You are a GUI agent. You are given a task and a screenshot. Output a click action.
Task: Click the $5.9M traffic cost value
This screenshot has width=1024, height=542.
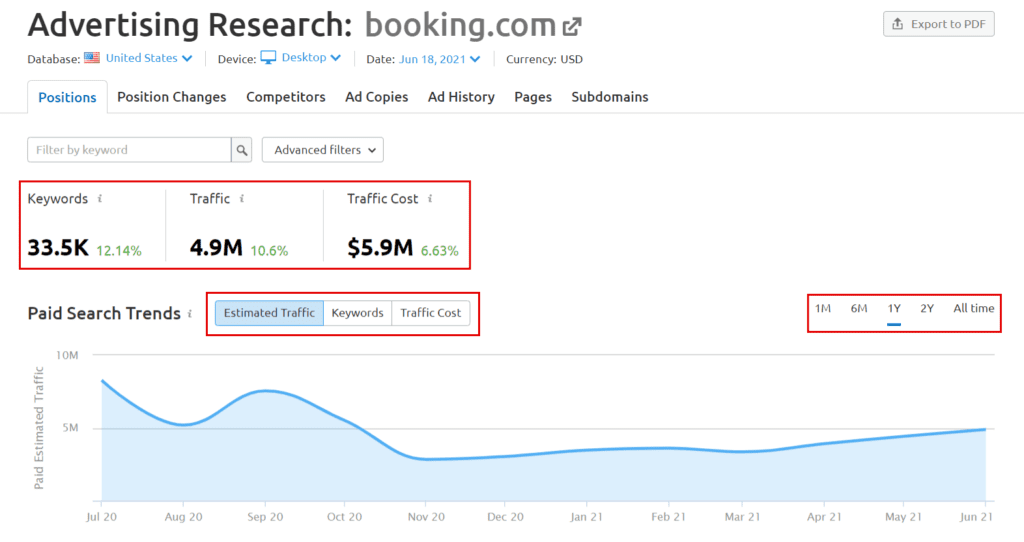[x=380, y=248]
